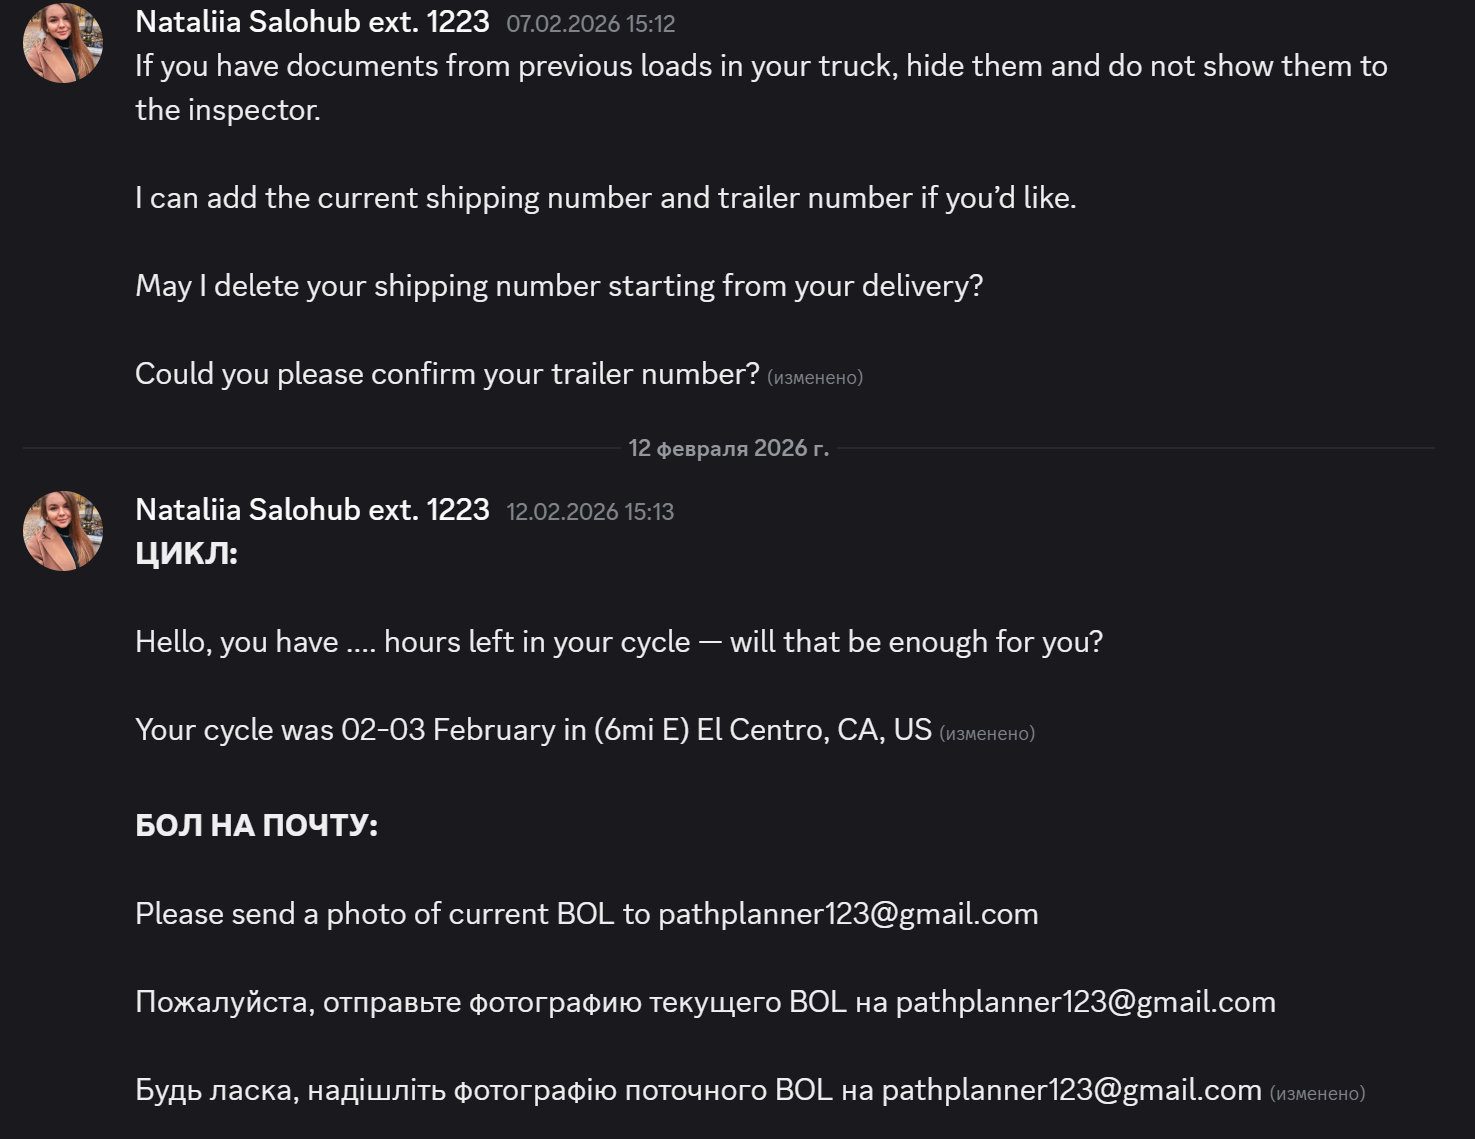The height and width of the screenshot is (1139, 1475).
Task: Click the bold "ЦИКЛ:" heading
Action: click(187, 554)
